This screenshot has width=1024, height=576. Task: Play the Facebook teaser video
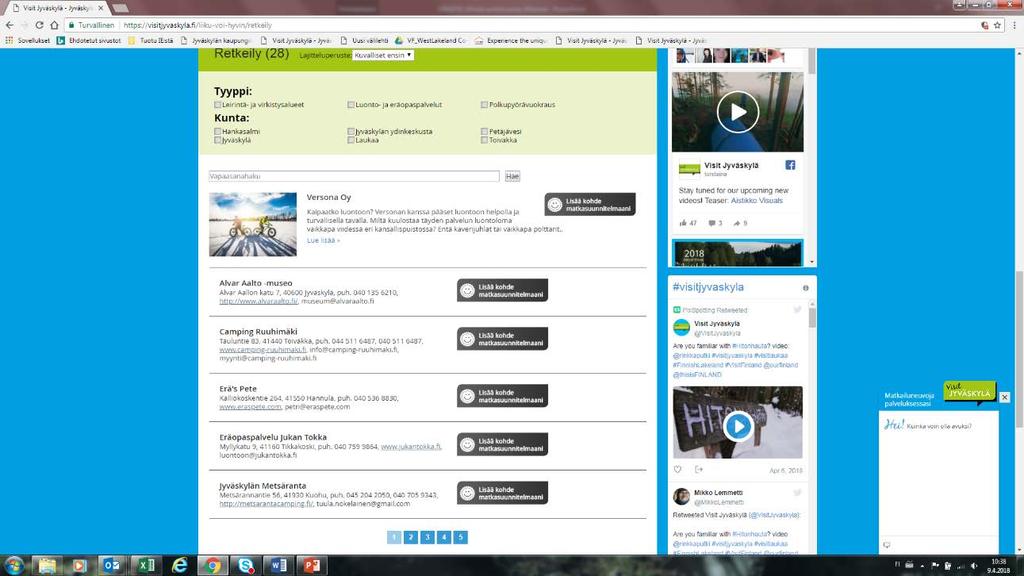738,112
